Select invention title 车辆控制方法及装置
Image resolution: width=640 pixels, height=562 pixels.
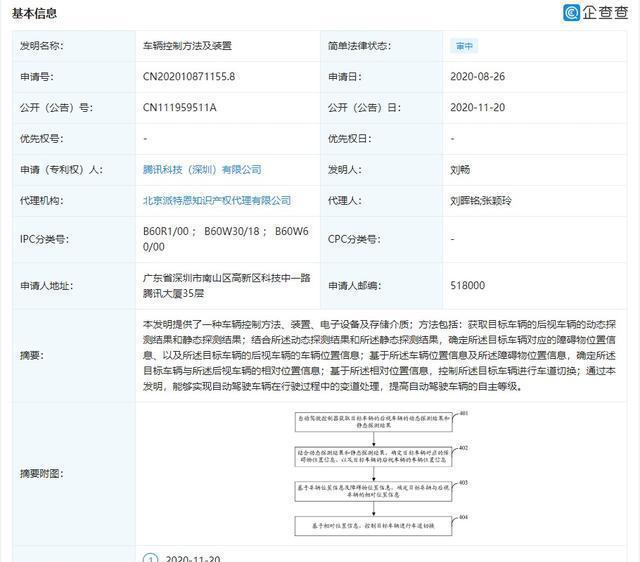click(x=187, y=46)
